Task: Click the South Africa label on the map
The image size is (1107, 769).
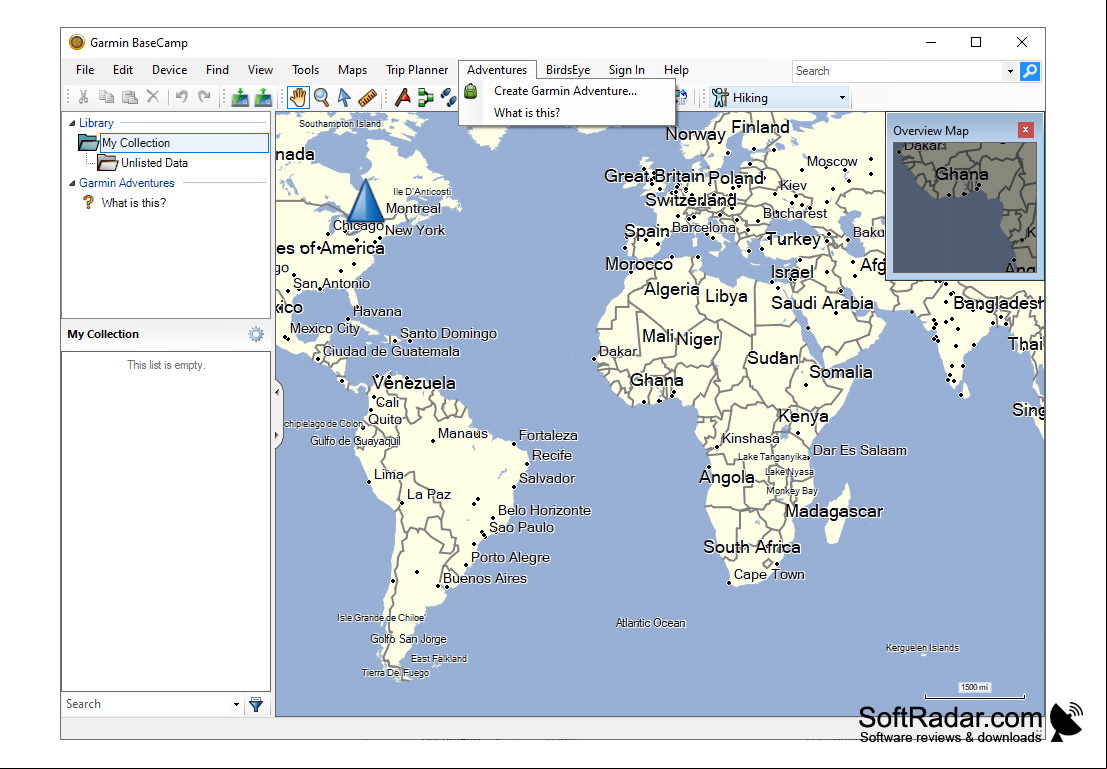Action: tap(752, 547)
